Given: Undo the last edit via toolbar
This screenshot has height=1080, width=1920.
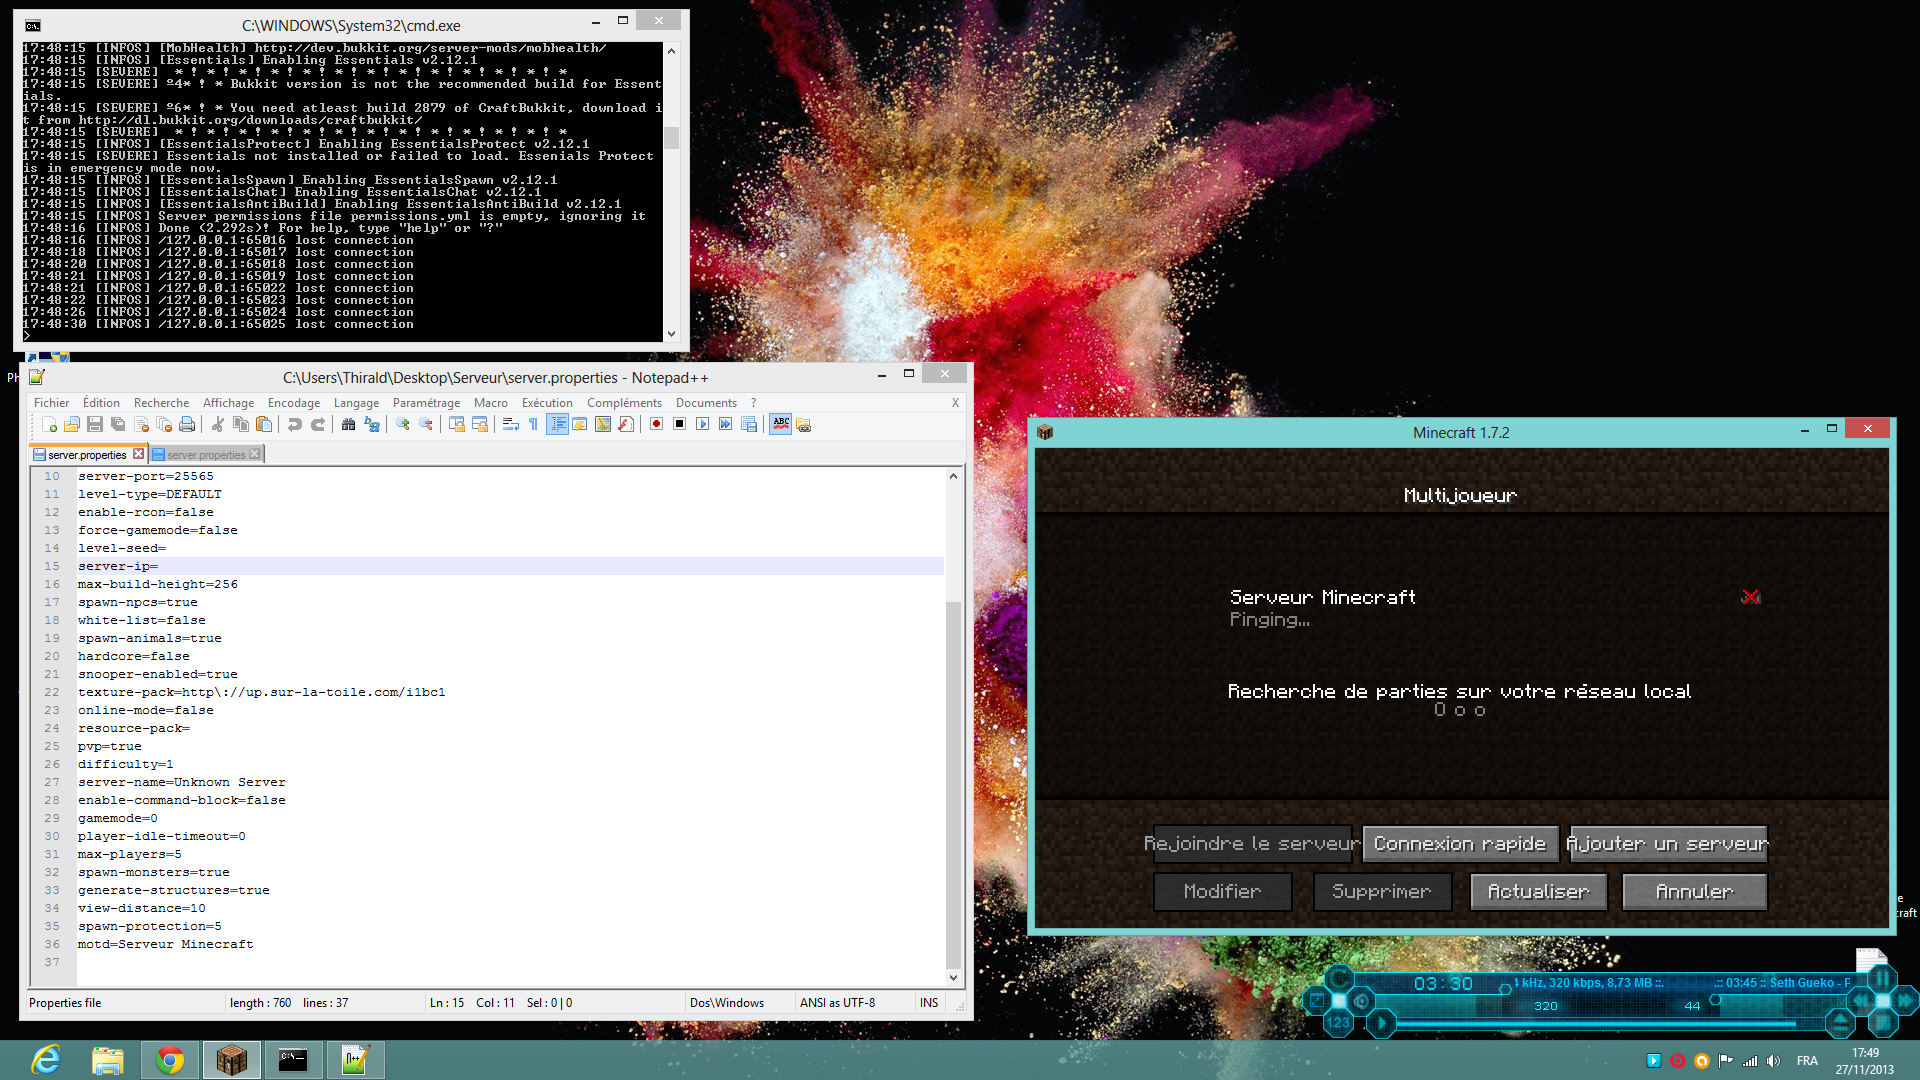Looking at the screenshot, I should [295, 424].
